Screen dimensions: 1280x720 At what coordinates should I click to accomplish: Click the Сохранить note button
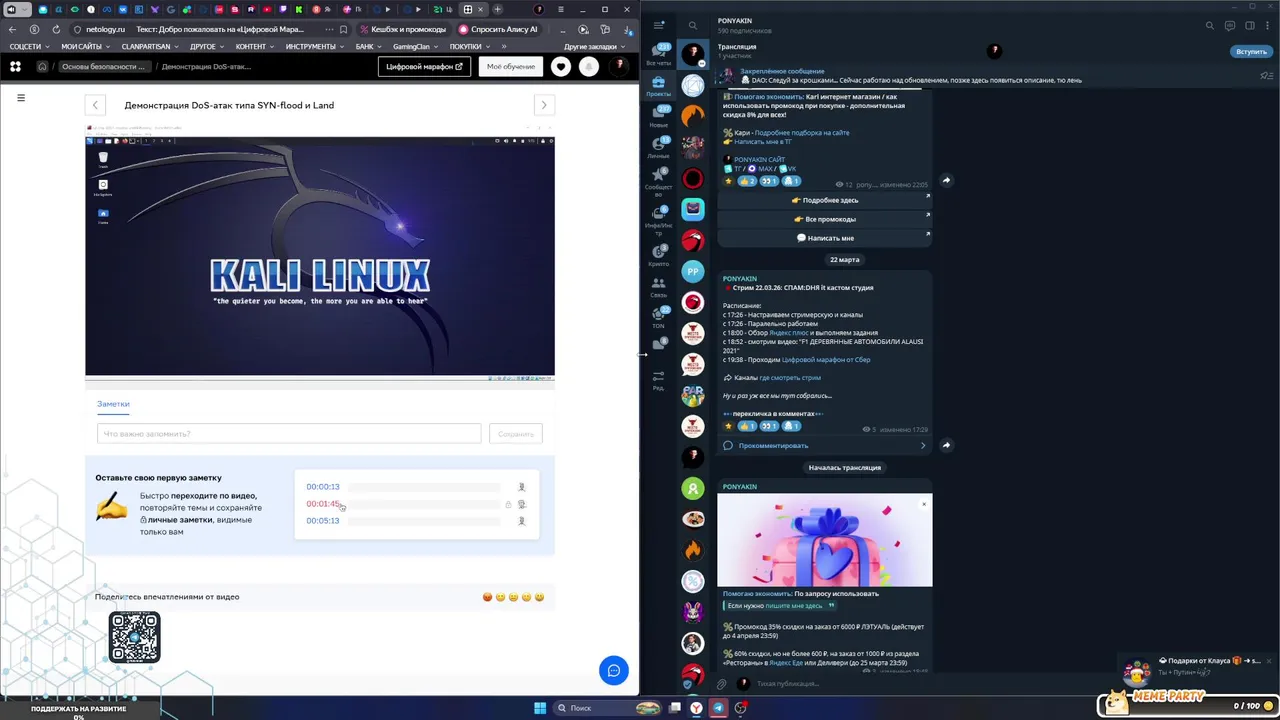pos(516,434)
